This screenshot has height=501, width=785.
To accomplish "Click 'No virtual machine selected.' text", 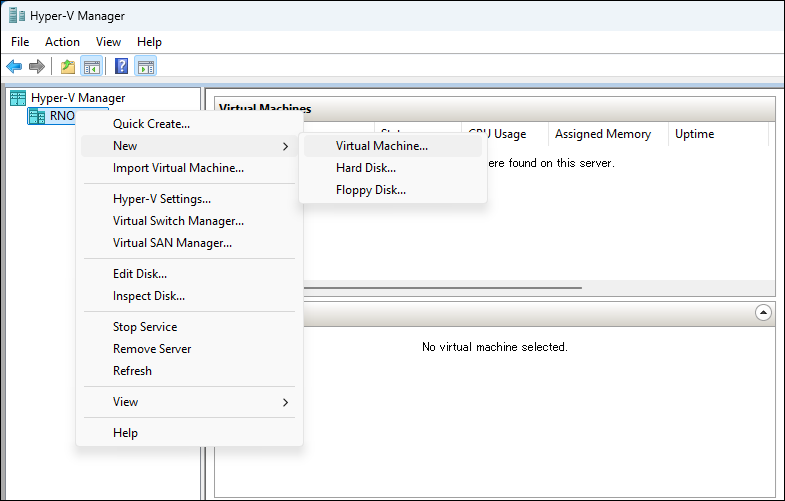I will tap(495, 347).
